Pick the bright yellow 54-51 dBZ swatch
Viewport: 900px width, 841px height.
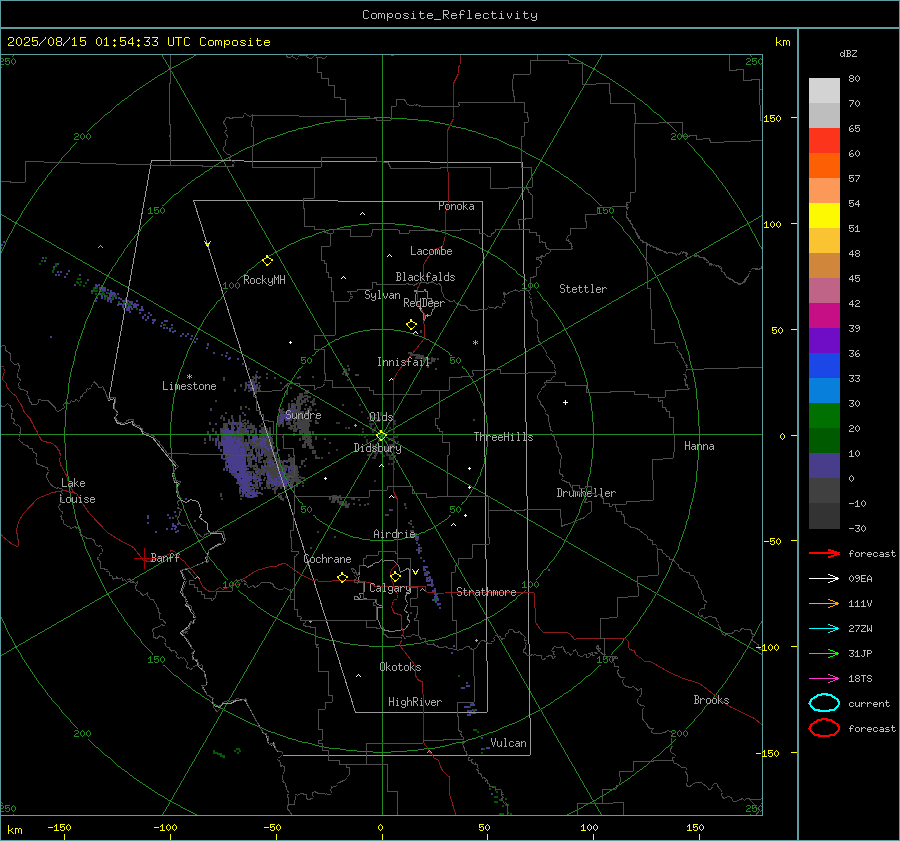[x=824, y=216]
